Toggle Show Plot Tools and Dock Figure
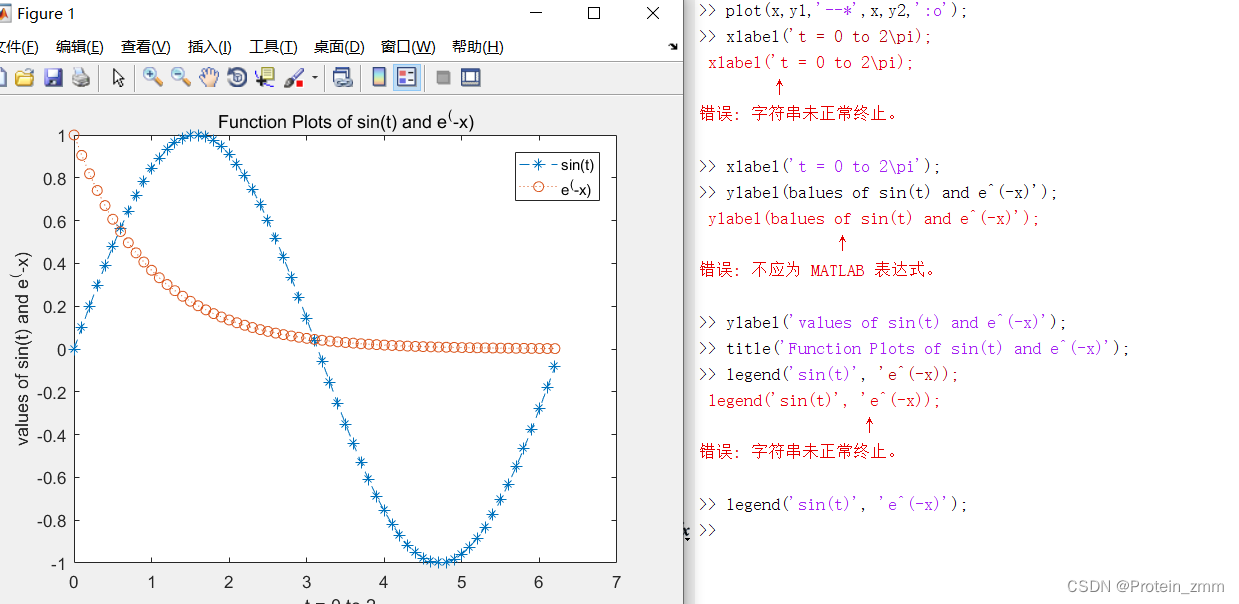The width and height of the screenshot is (1239, 604). (468, 77)
